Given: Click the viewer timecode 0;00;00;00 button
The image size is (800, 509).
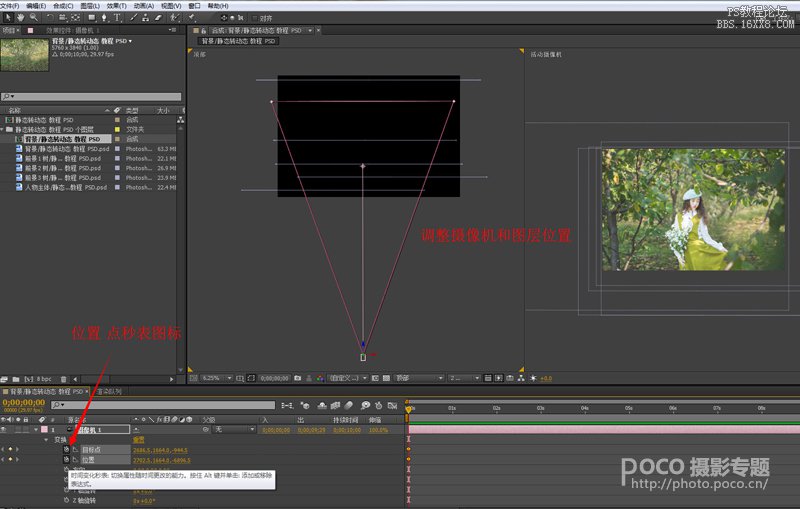Looking at the screenshot, I should [x=274, y=378].
